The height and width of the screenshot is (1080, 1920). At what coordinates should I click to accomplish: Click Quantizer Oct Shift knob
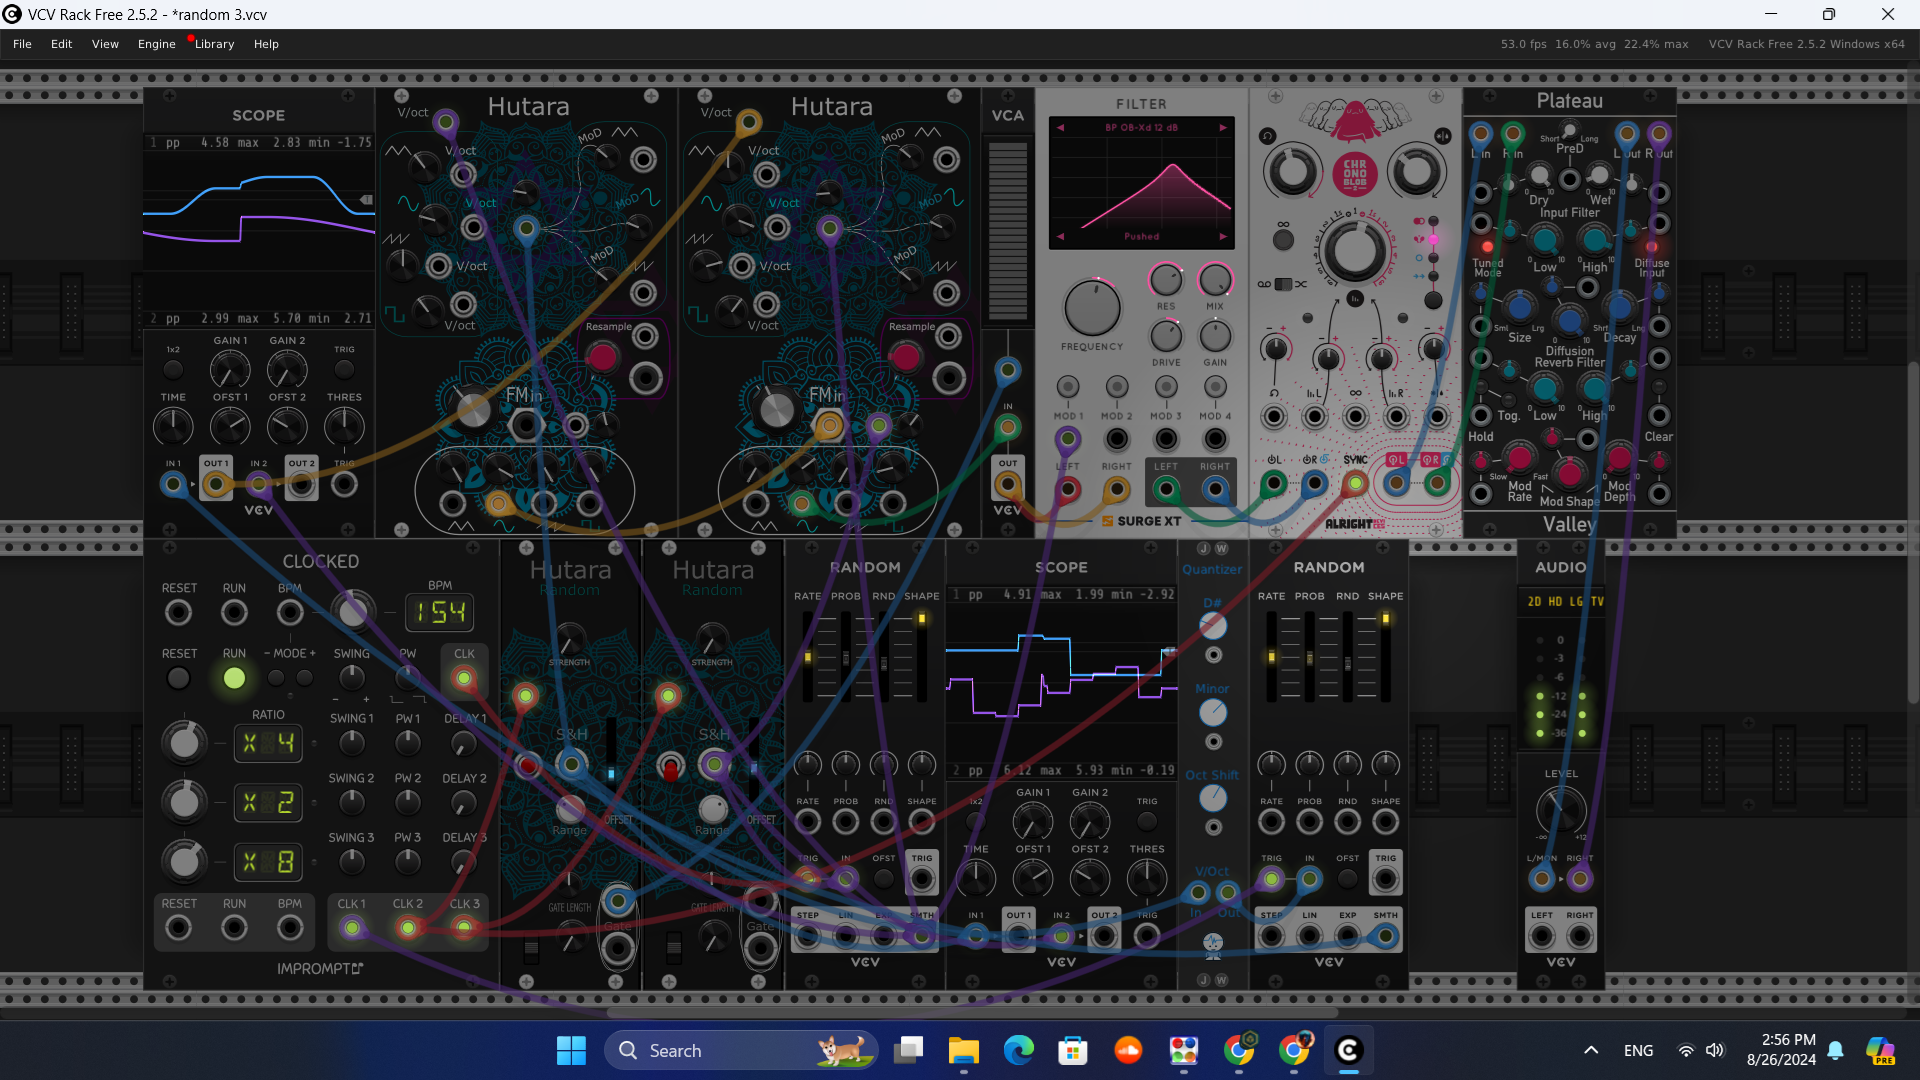[x=1213, y=798]
